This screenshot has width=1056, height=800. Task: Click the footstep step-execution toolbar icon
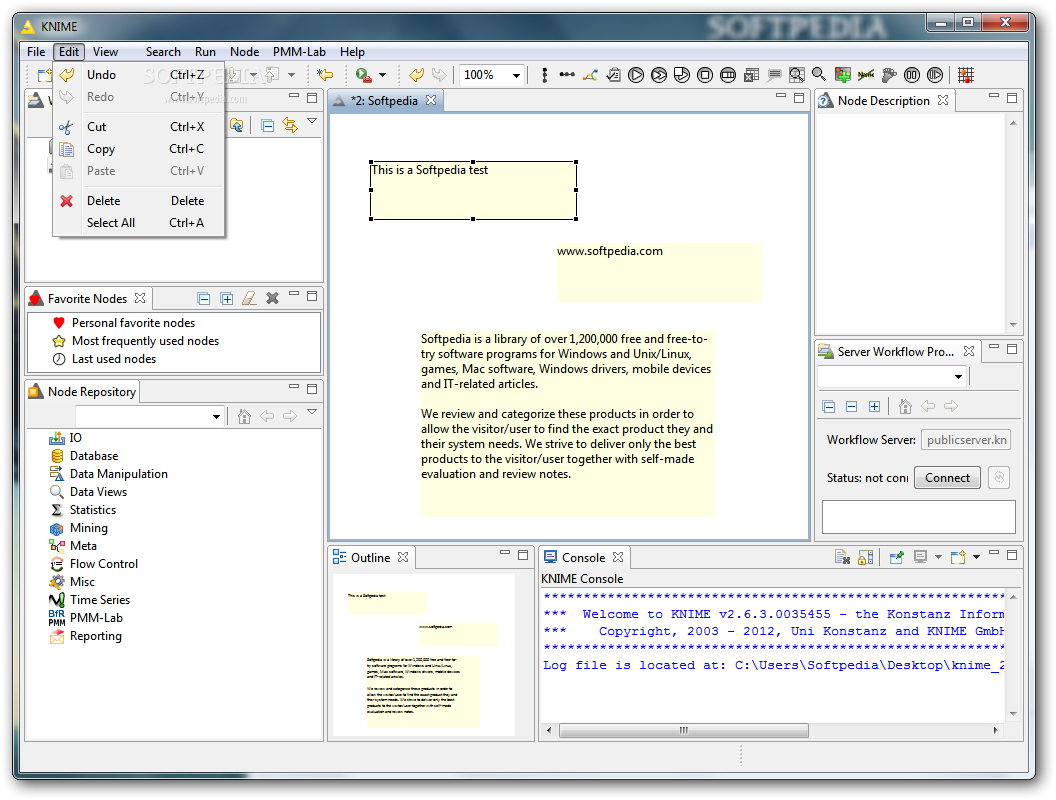[x=889, y=75]
